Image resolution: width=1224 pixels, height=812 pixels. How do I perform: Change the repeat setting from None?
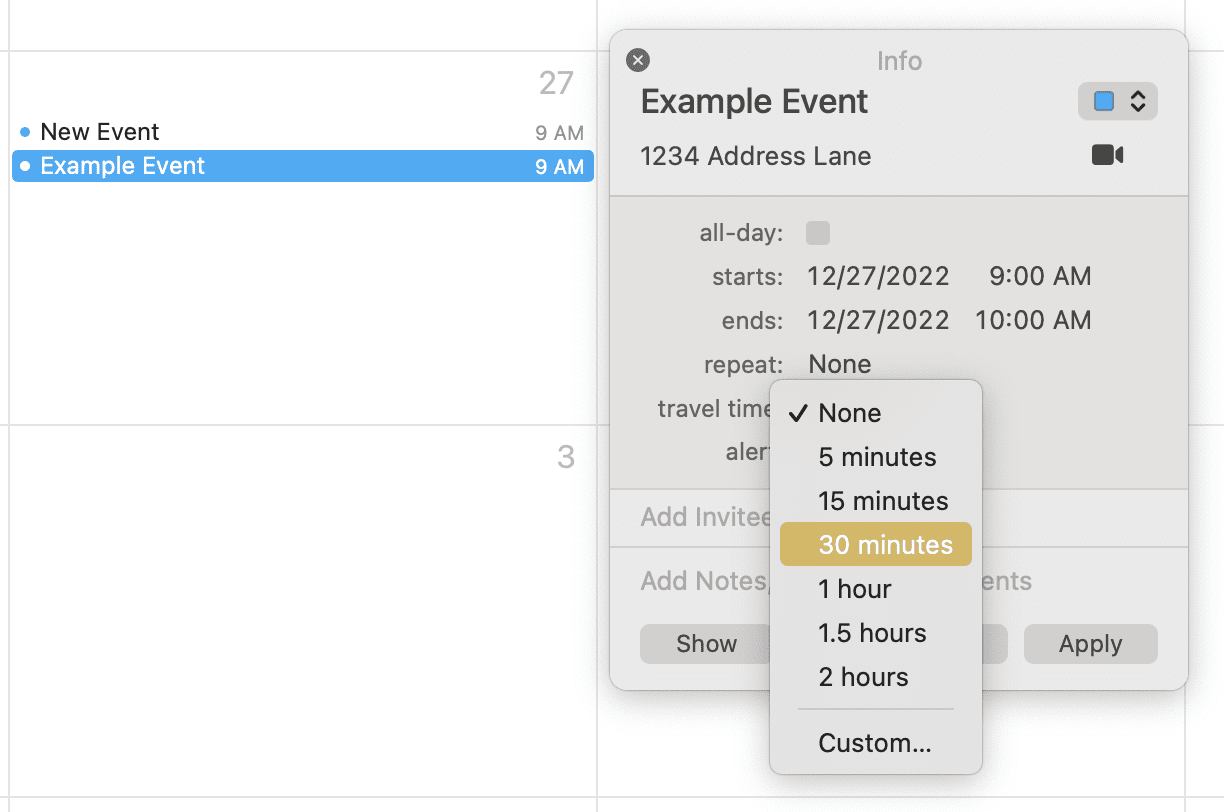839,364
